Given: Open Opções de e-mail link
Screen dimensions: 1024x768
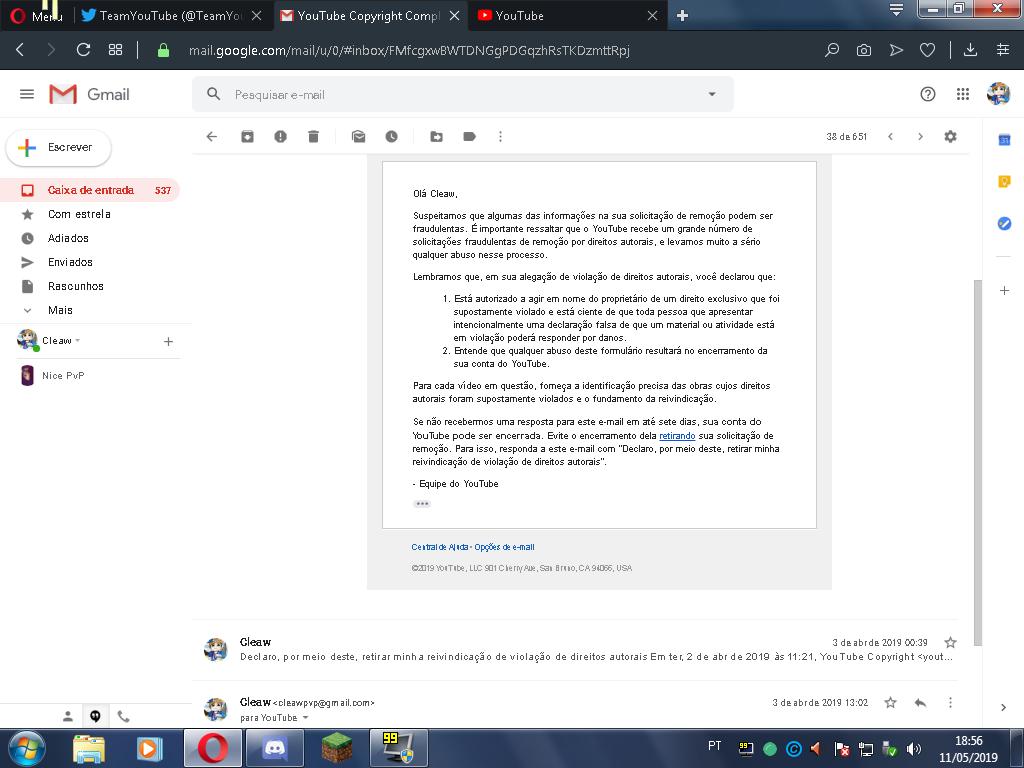Looking at the screenshot, I should (x=504, y=547).
